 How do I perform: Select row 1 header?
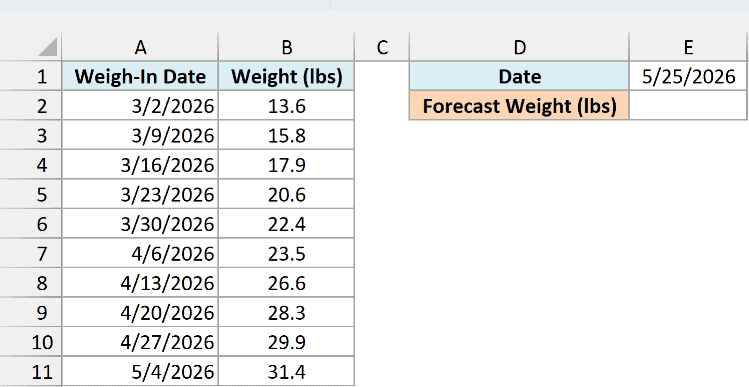31,76
